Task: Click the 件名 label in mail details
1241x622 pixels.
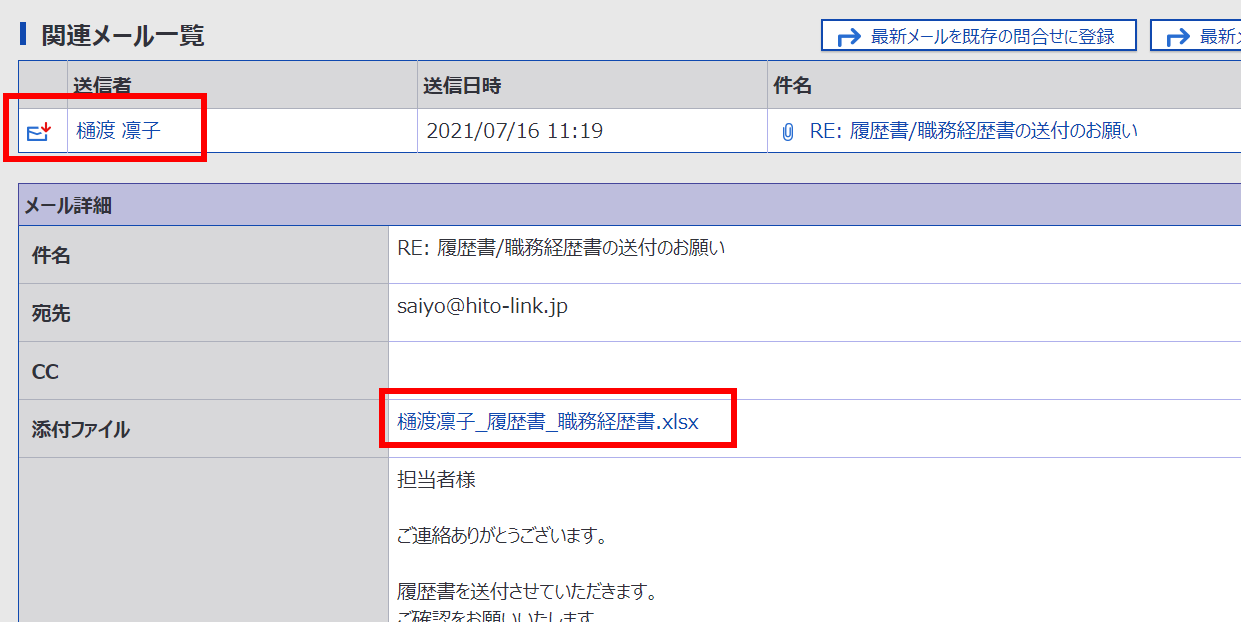Action: point(51,256)
